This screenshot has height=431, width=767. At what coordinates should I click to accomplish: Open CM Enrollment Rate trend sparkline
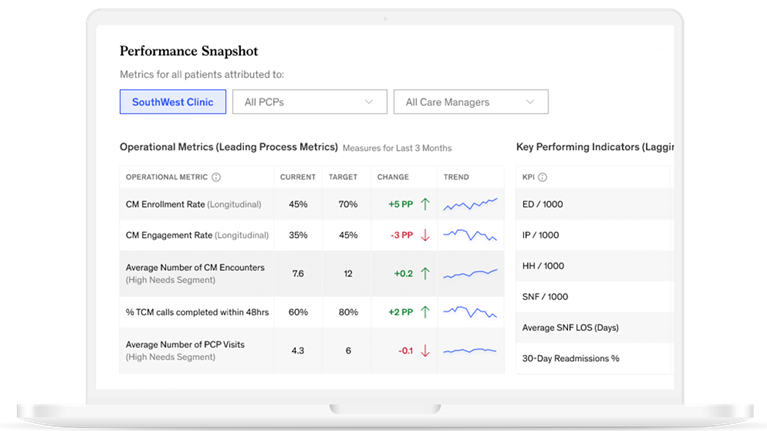470,204
